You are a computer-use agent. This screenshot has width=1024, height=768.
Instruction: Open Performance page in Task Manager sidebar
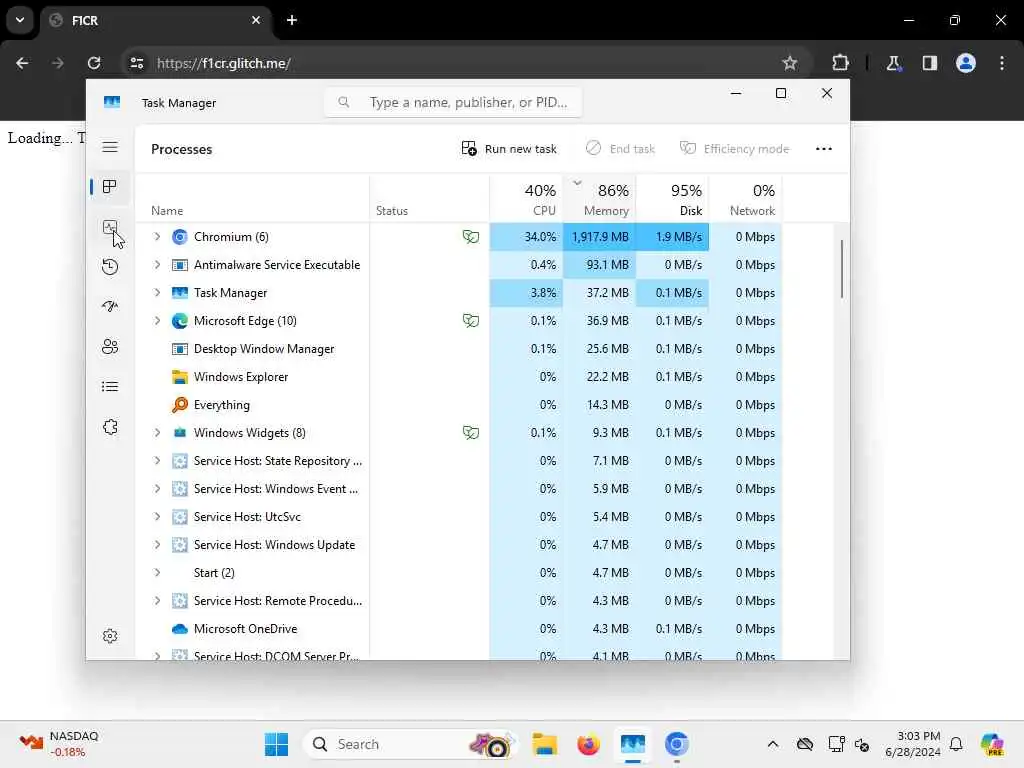click(110, 227)
